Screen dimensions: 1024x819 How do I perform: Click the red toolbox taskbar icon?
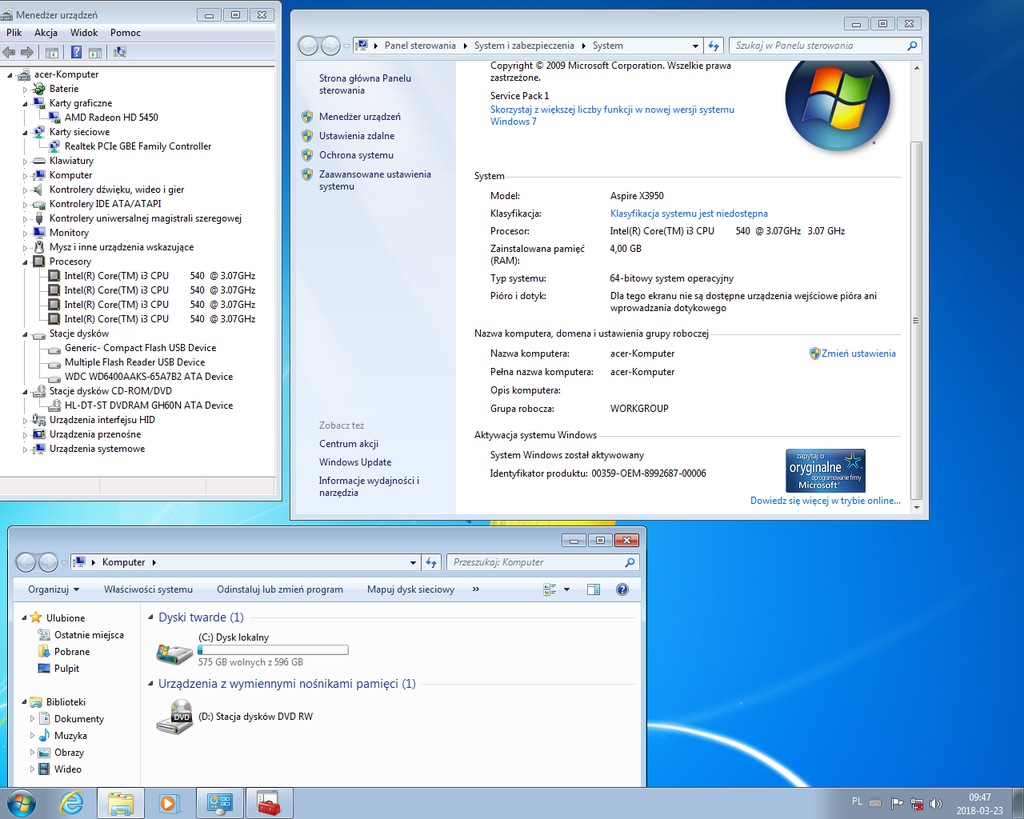pos(268,803)
